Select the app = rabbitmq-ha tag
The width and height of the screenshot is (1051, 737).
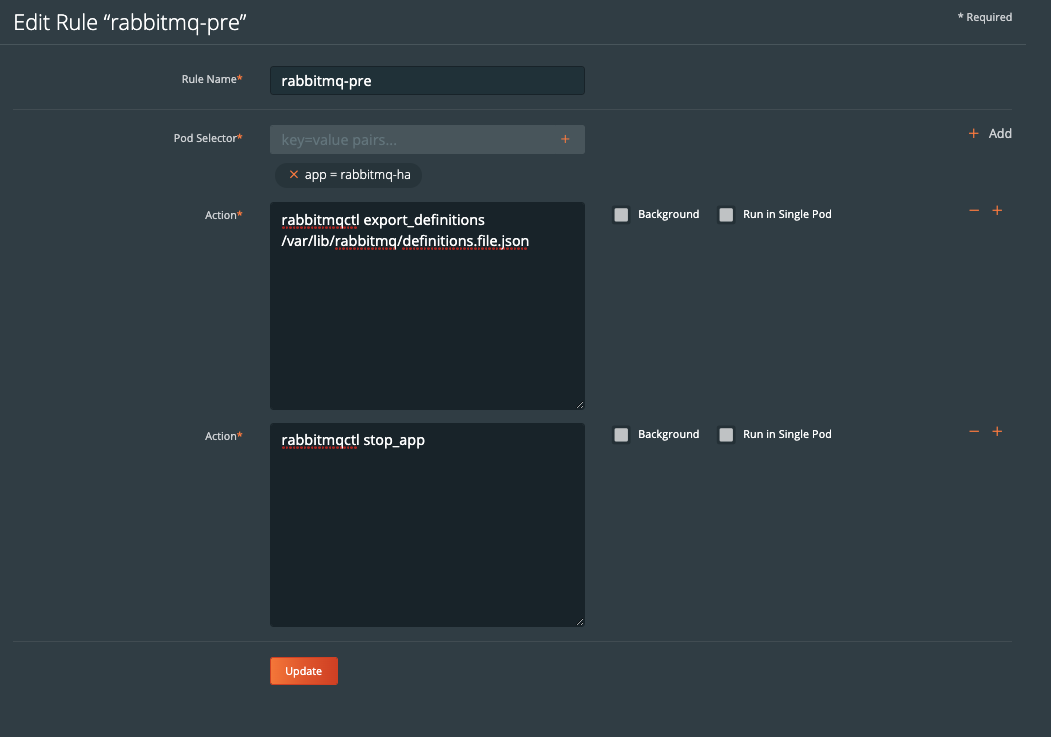tap(355, 174)
